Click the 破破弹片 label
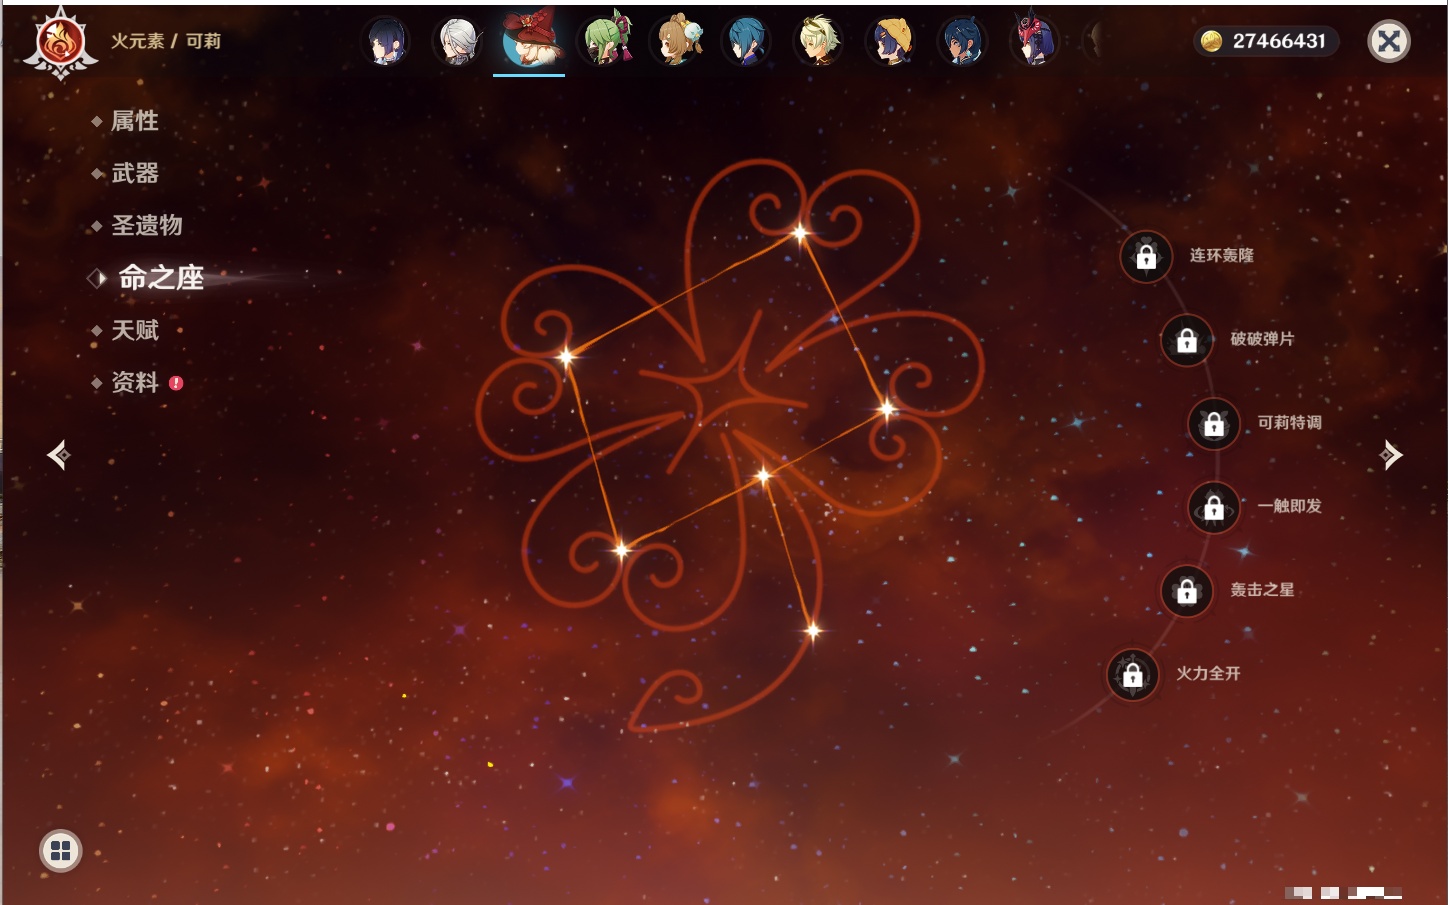The image size is (1448, 905). coord(1262,339)
